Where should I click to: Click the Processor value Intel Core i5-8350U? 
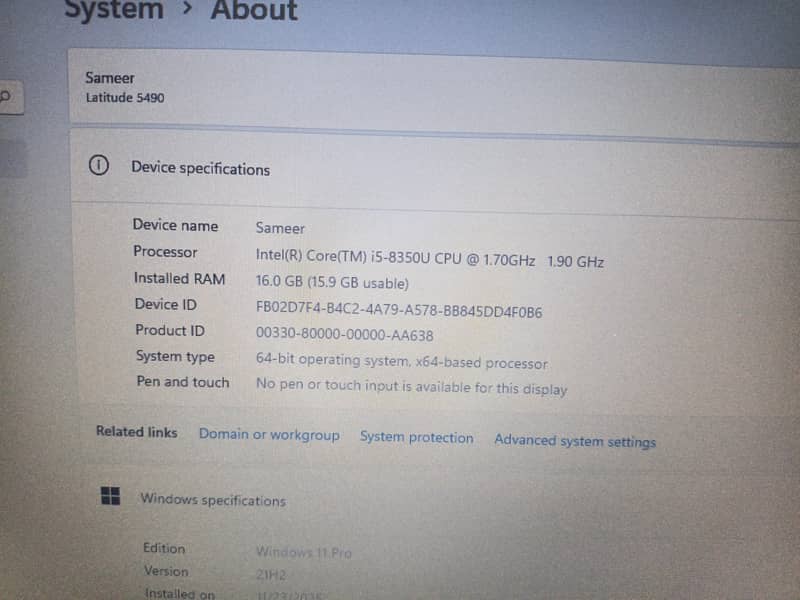coord(429,259)
